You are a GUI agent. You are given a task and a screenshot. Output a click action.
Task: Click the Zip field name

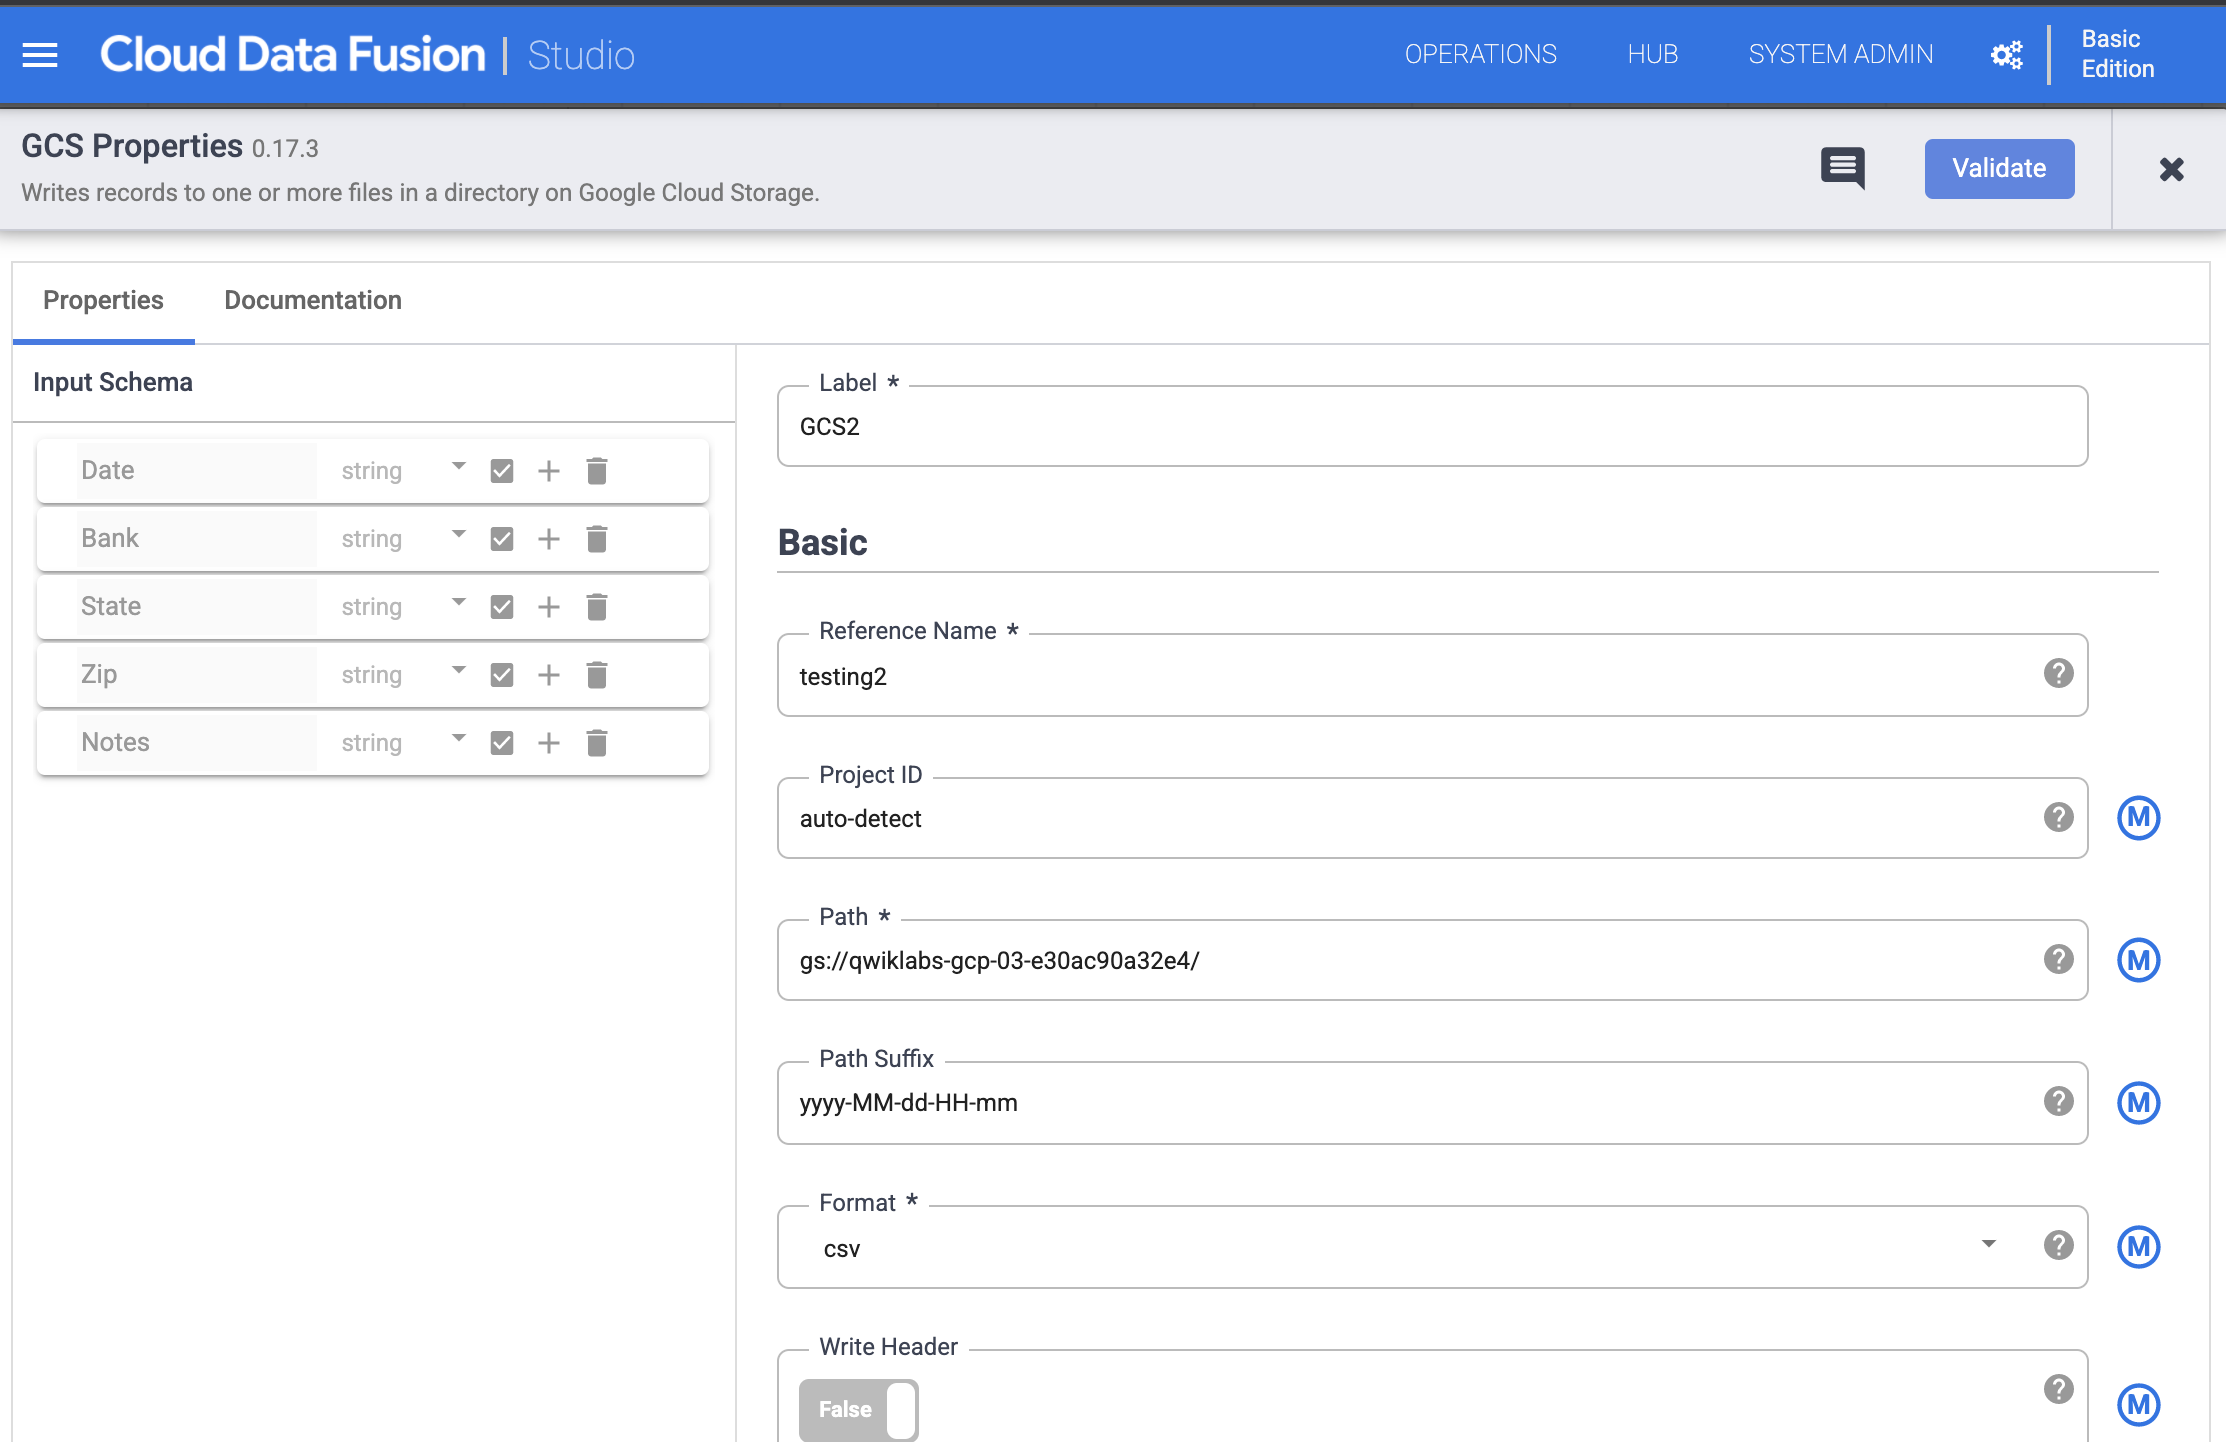pyautogui.click(x=196, y=674)
